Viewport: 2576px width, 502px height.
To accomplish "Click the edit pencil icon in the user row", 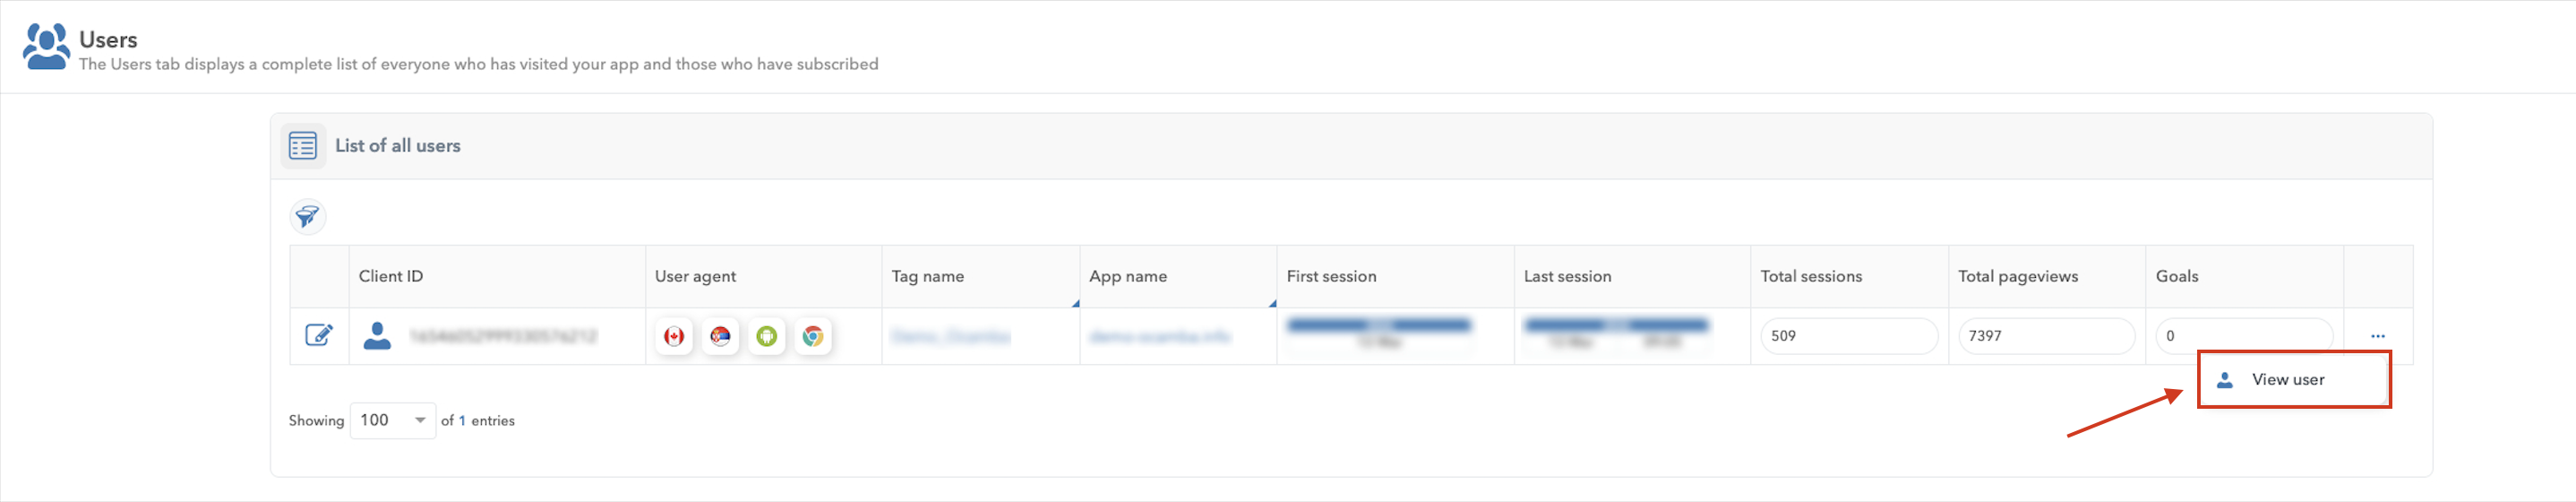I will coord(319,335).
